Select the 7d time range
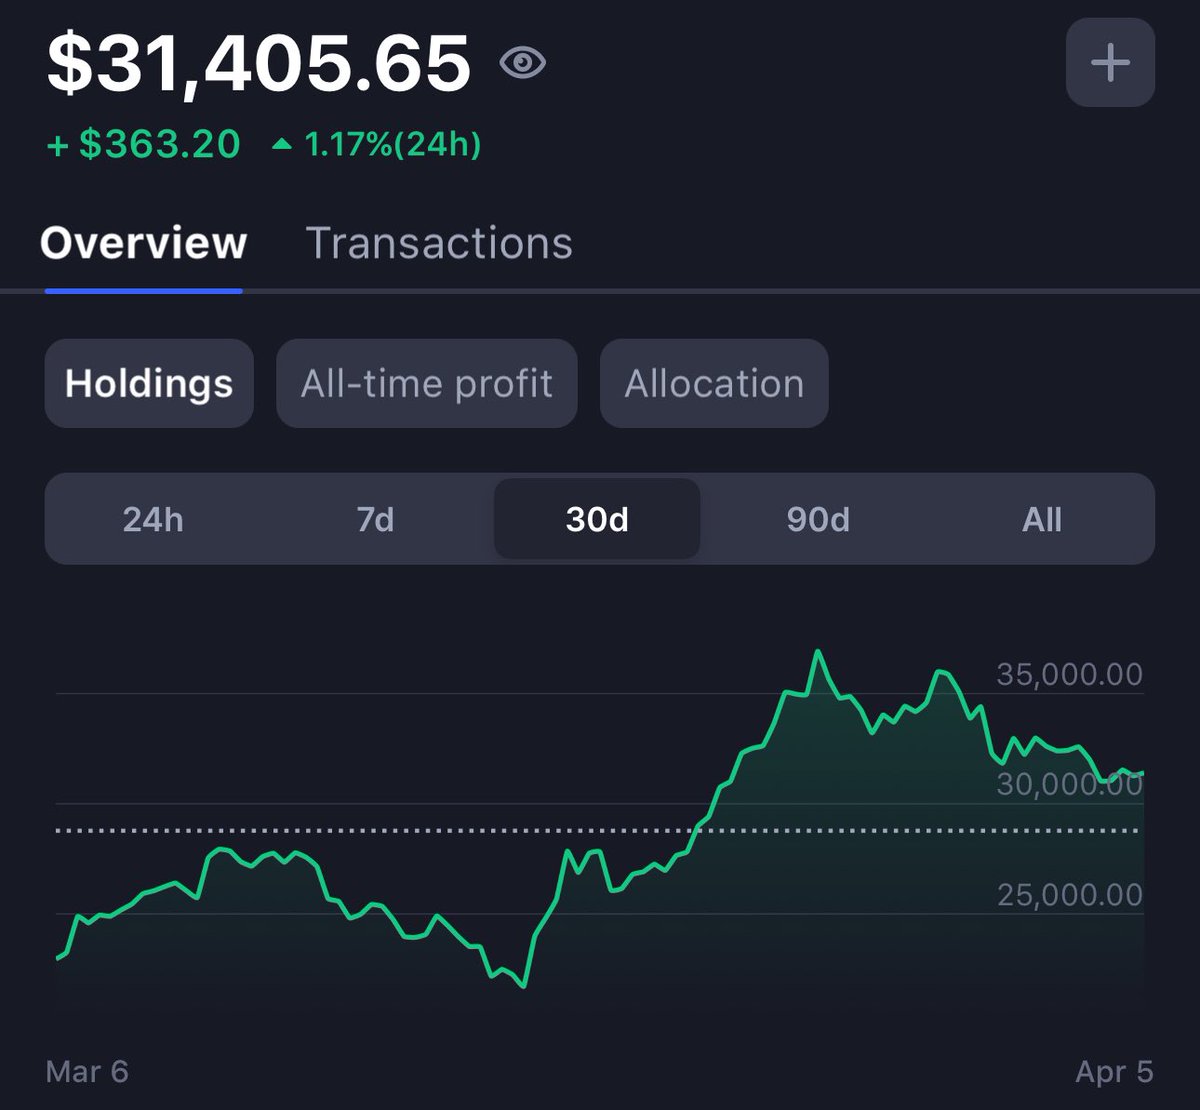Image resolution: width=1200 pixels, height=1110 pixels. click(x=374, y=519)
